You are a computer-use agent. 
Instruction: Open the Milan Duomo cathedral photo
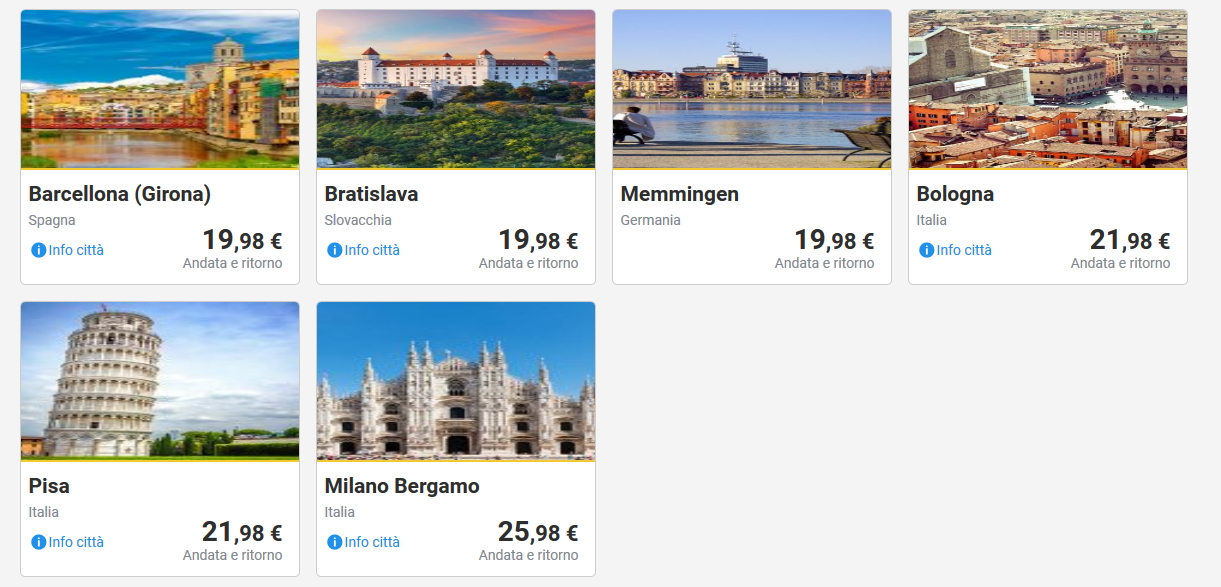click(x=456, y=381)
